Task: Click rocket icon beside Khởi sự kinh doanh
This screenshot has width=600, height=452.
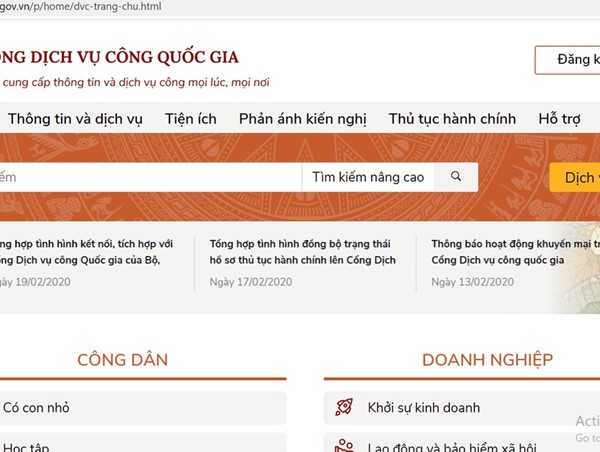Action: (x=344, y=407)
